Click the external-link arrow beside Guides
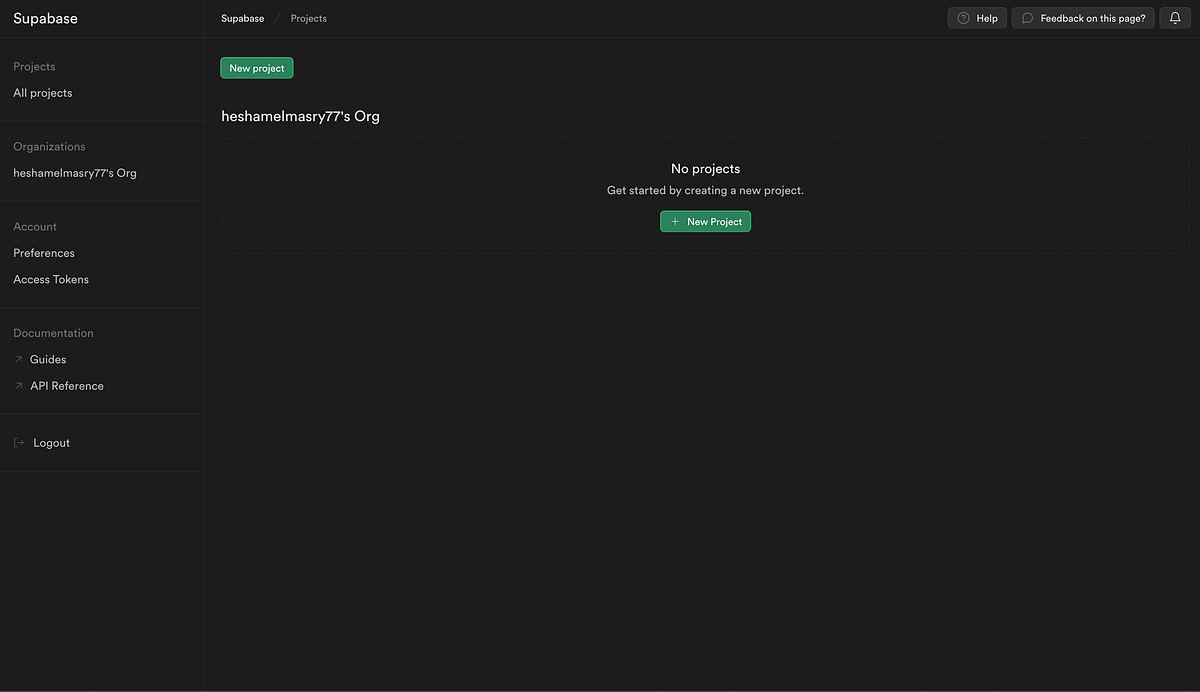Viewport: 1200px width, 692px height. click(18, 358)
